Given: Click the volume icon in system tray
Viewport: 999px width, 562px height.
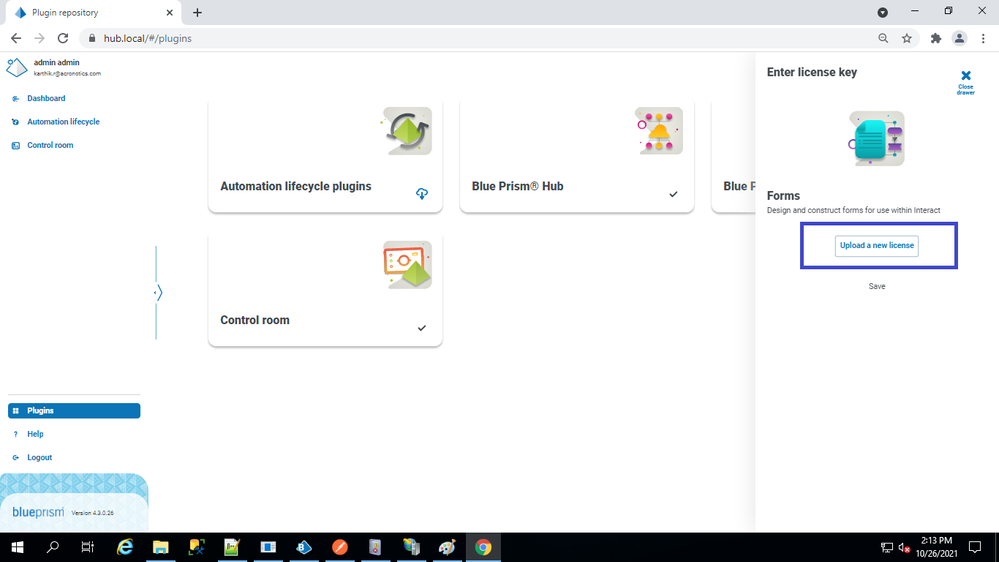Looking at the screenshot, I should click(x=904, y=547).
